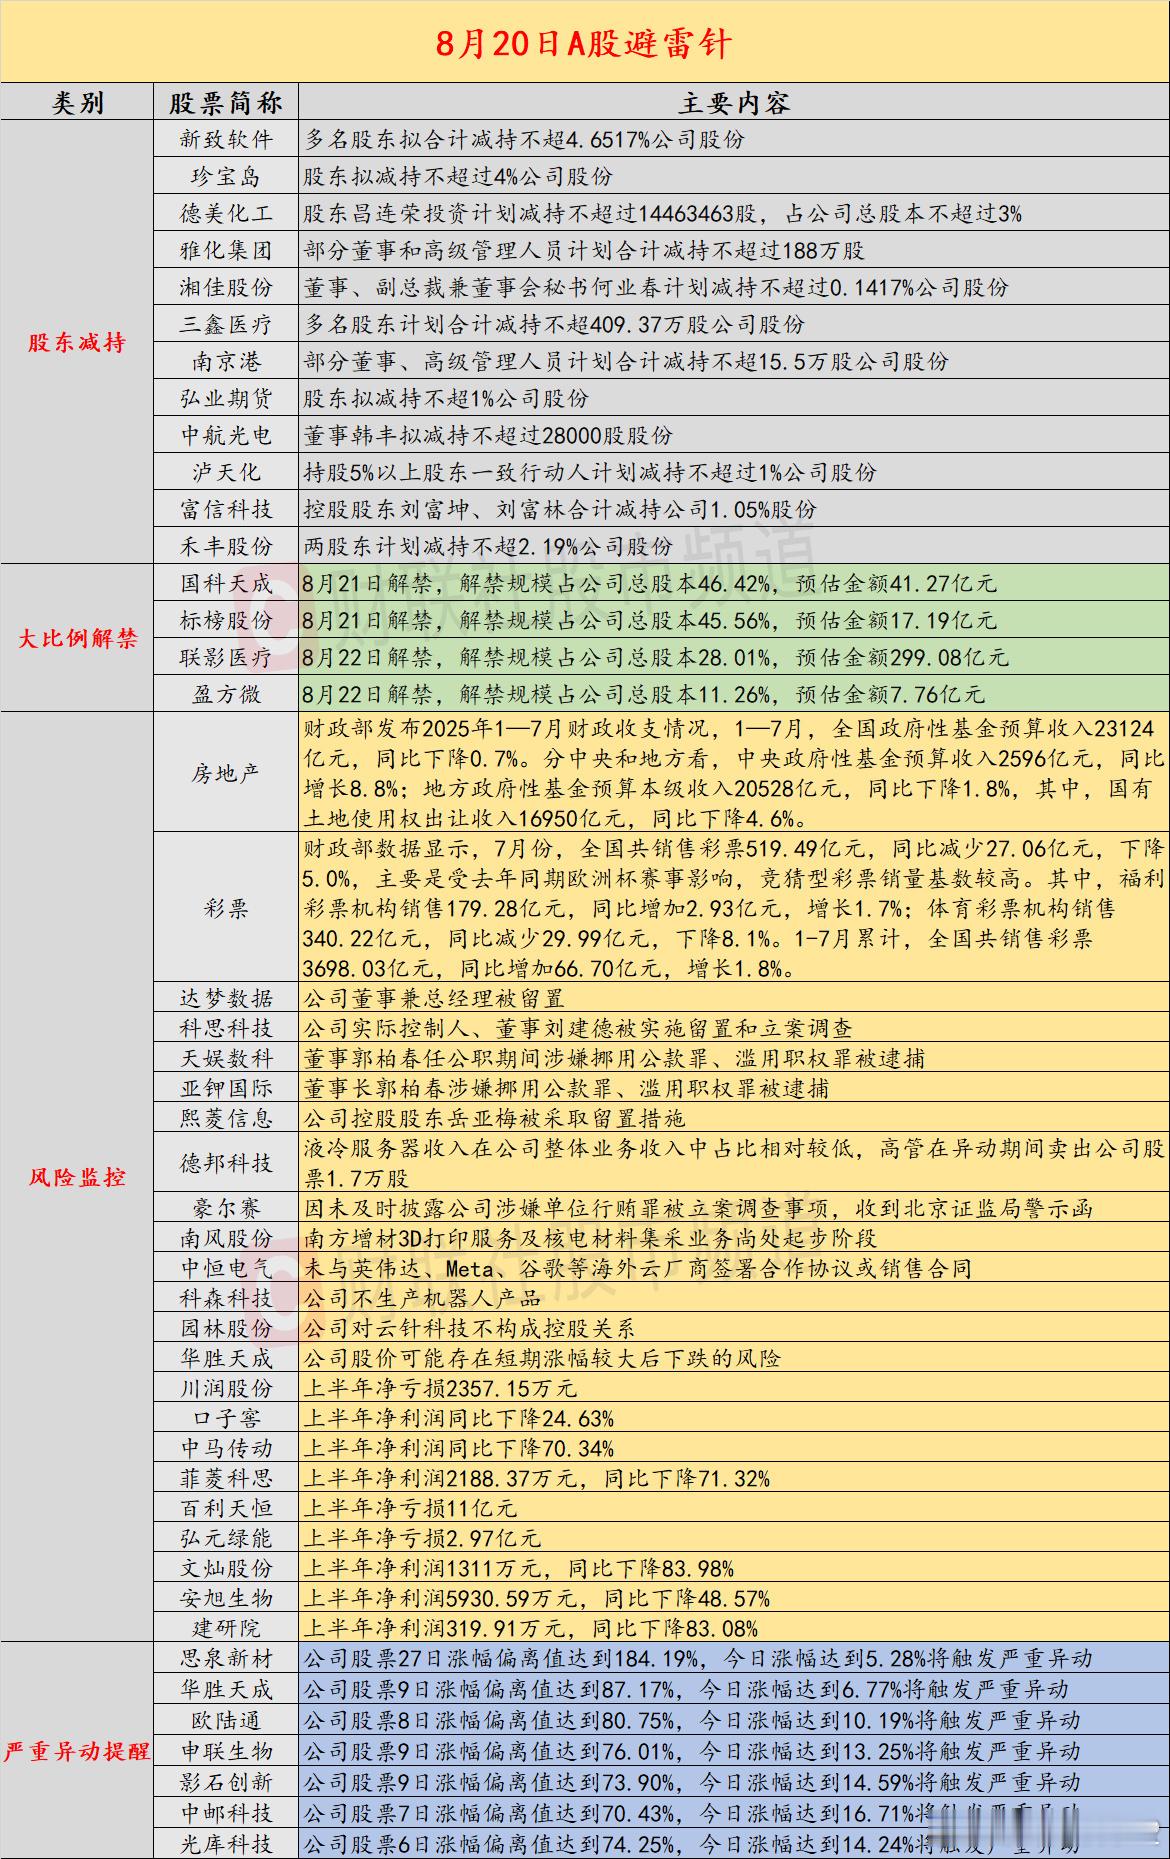Click stock name '中邮科技'
Image resolution: width=1170 pixels, height=1859 pixels.
pyautogui.click(x=226, y=1814)
